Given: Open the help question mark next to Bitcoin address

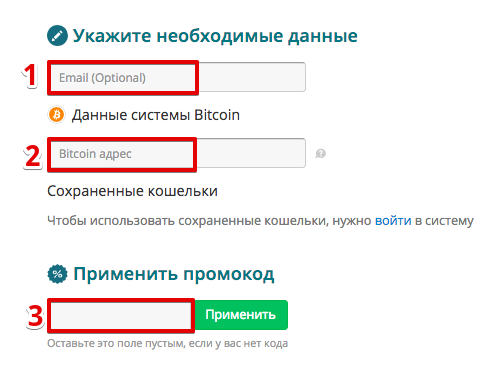Looking at the screenshot, I should pyautogui.click(x=320, y=154).
